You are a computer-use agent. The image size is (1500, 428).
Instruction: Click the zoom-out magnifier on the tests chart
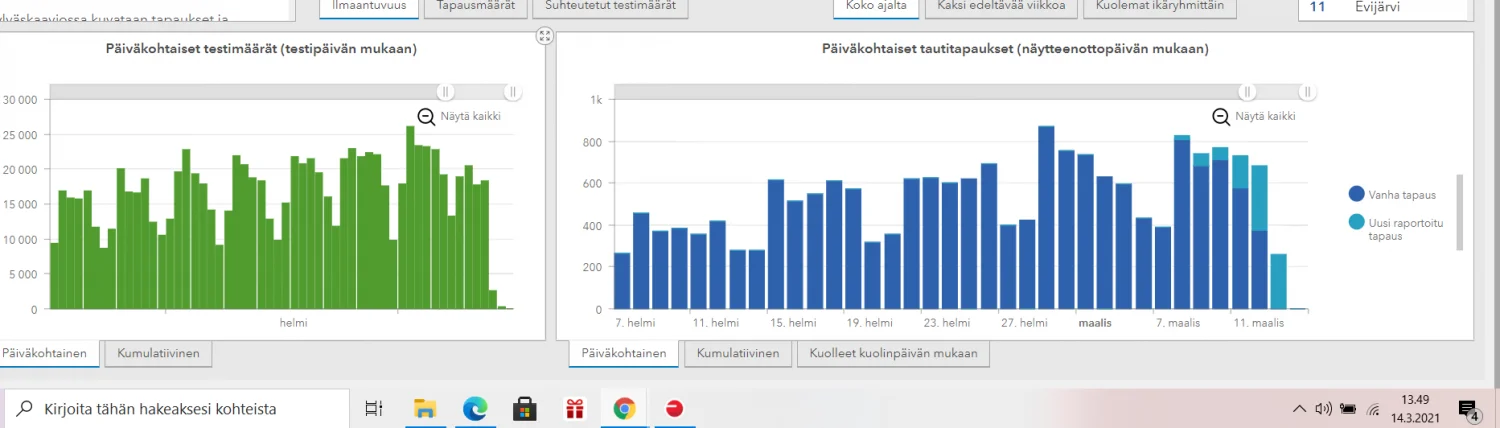coord(427,116)
